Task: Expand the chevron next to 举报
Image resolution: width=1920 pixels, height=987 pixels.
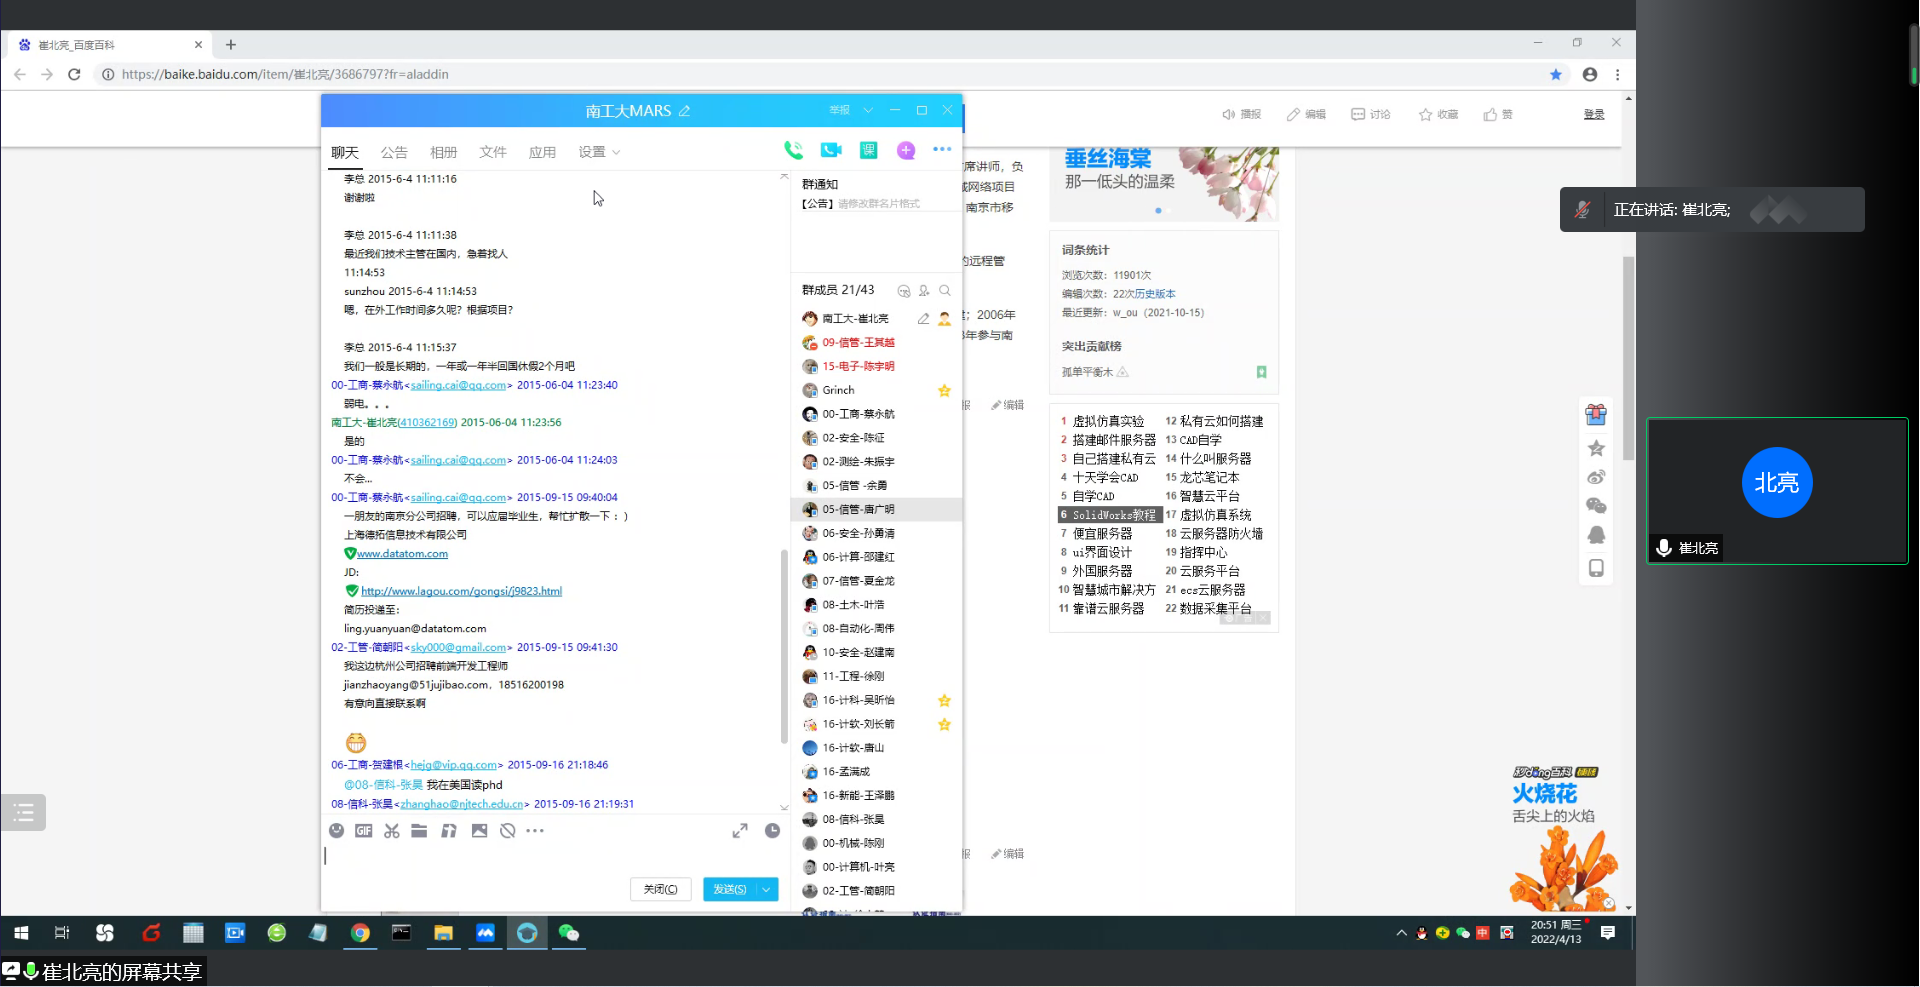Action: coord(868,110)
